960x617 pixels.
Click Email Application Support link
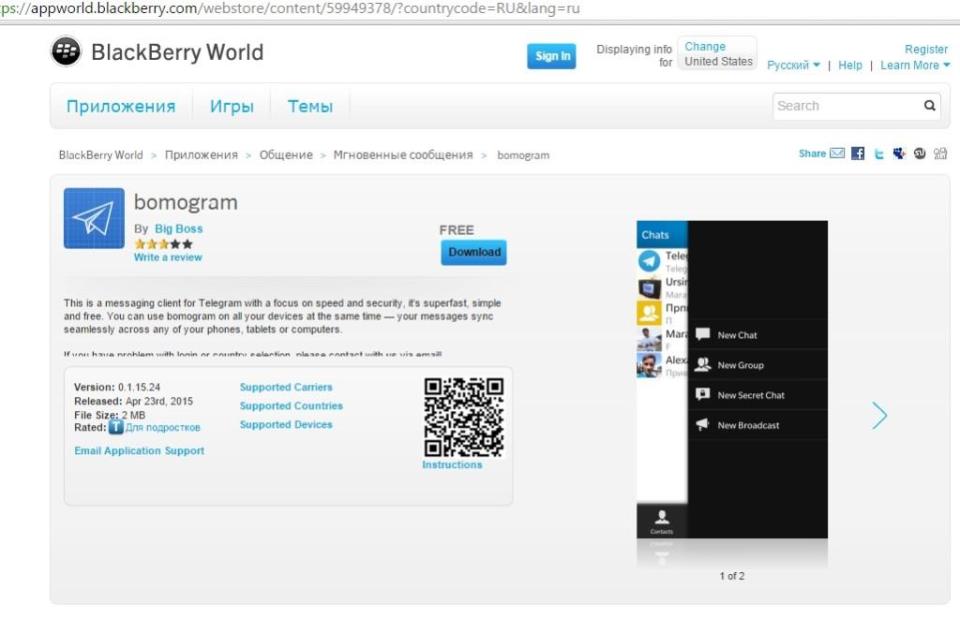tap(139, 451)
